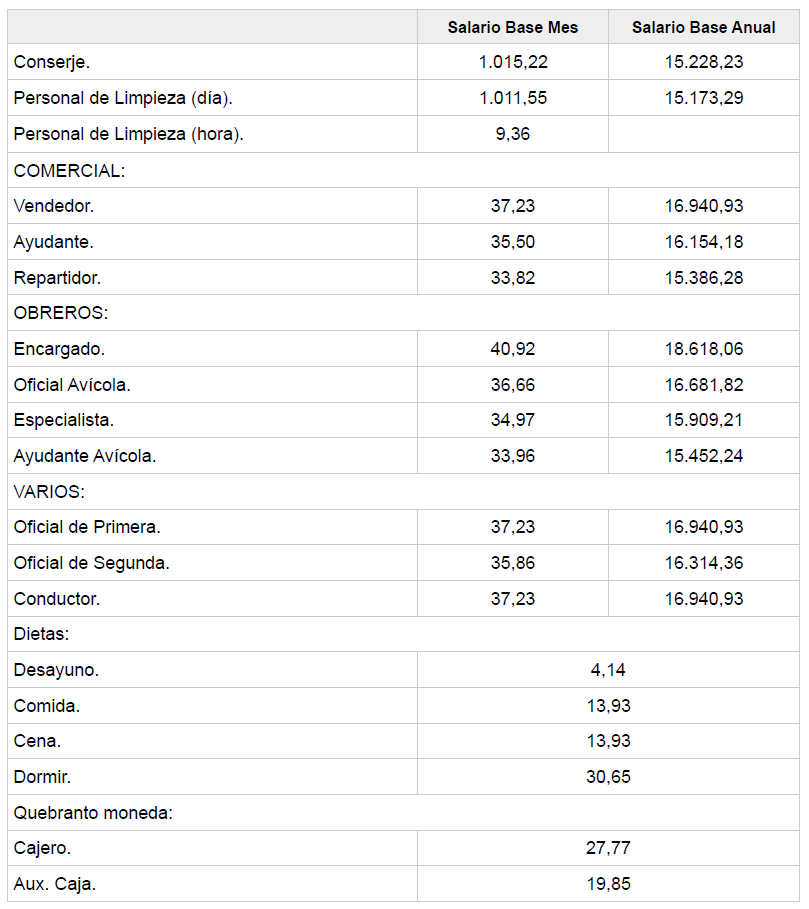
Task: Select annual value 15.173,29 for Limpieza (día)
Action: click(x=703, y=98)
